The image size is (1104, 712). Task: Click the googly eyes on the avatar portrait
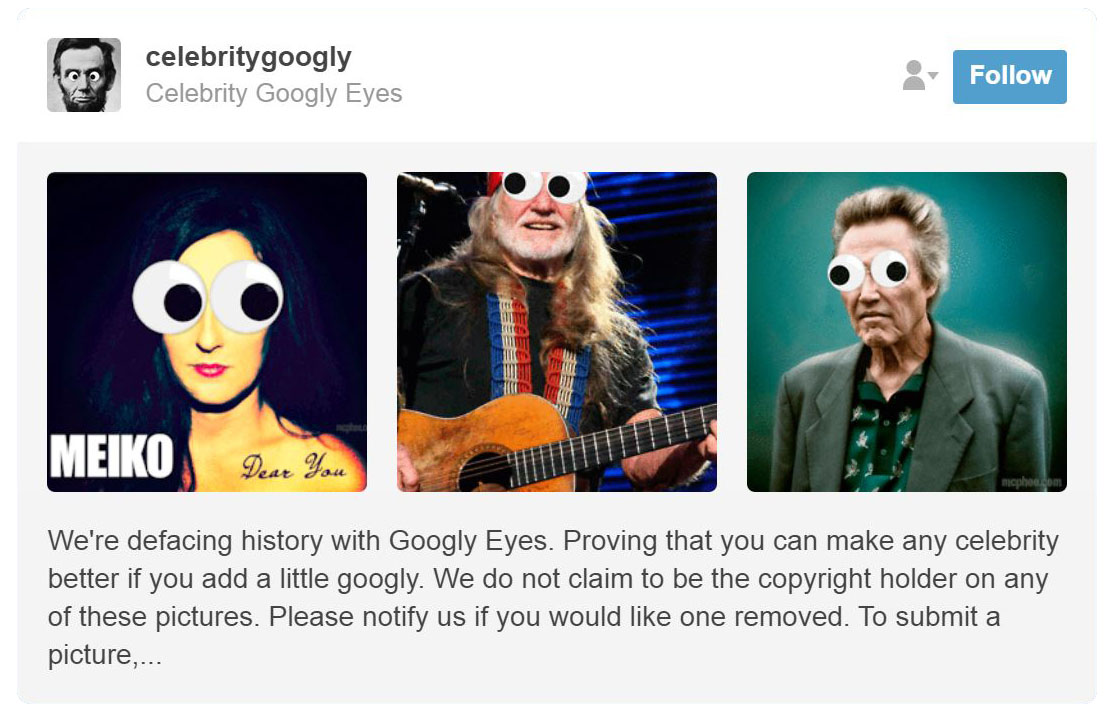click(x=83, y=73)
